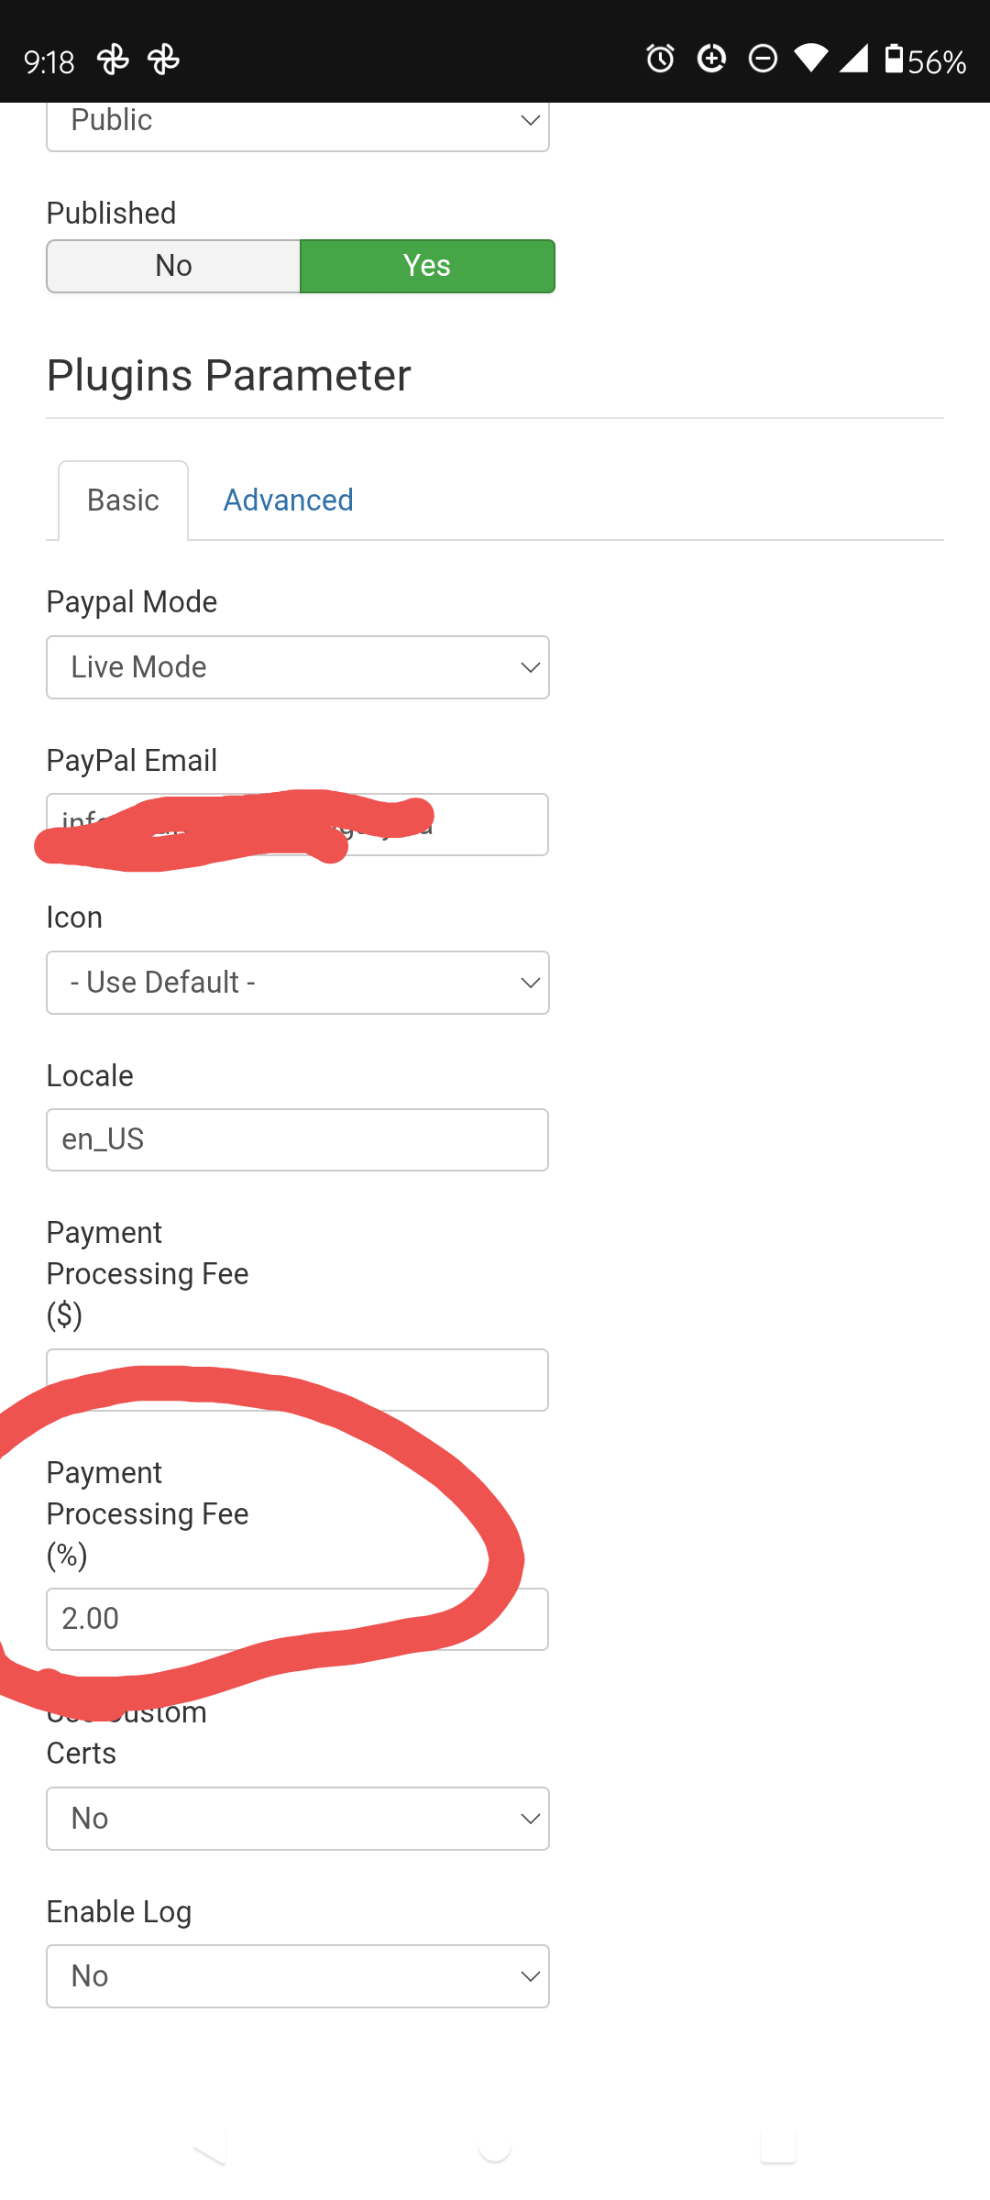The image size is (990, 2200).
Task: Focus the Locale en_US field
Action: (x=297, y=1139)
